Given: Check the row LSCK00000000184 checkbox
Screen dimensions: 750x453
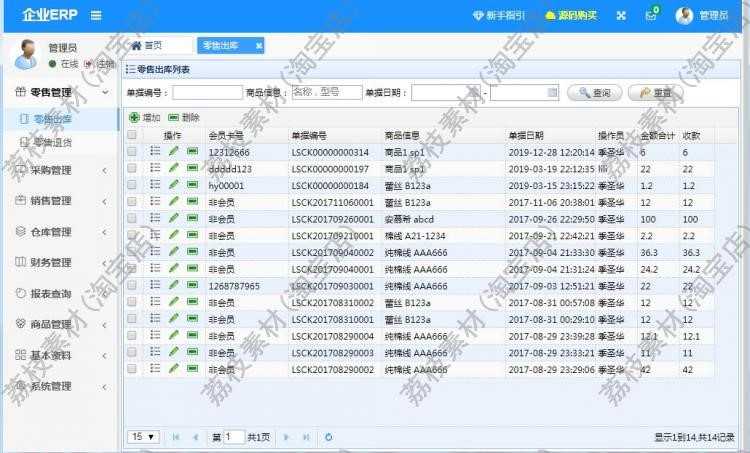Looking at the screenshot, I should coord(132,185).
